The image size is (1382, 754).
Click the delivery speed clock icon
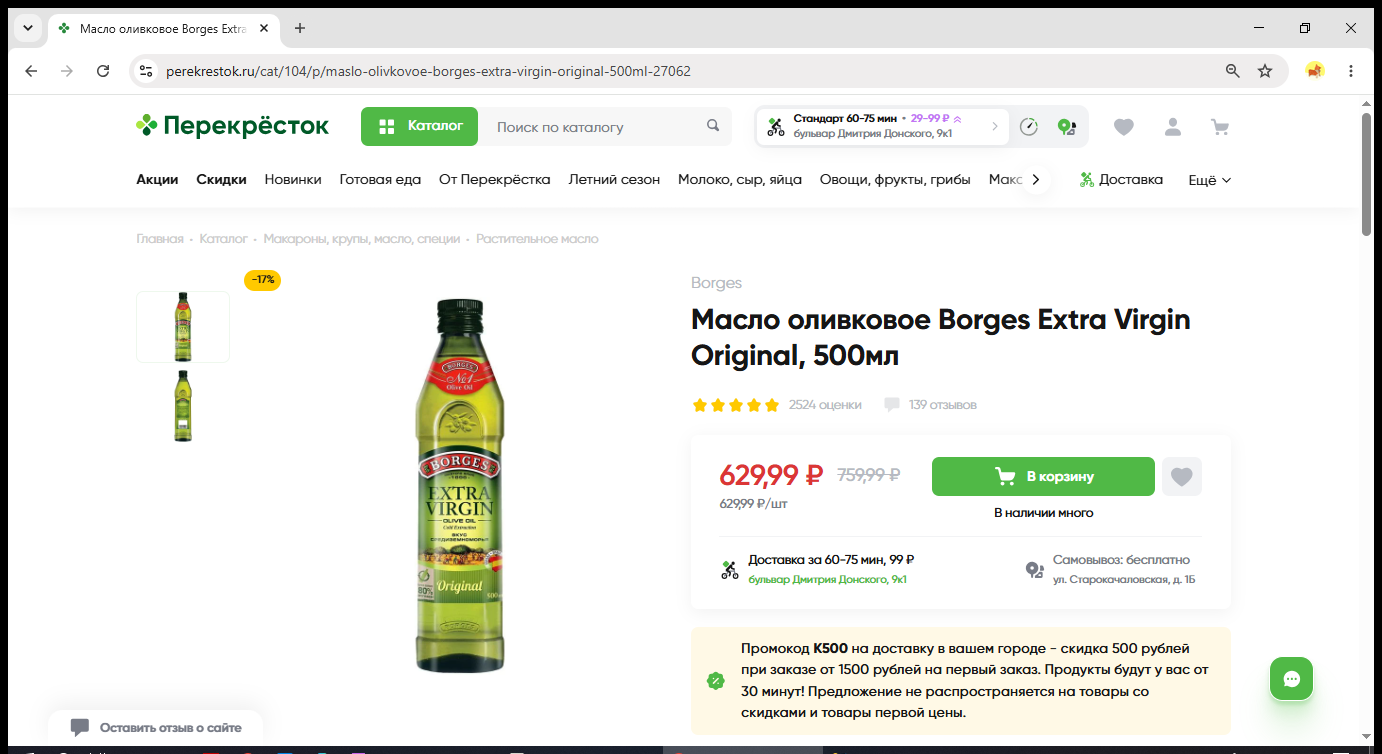pyautogui.click(x=1029, y=127)
